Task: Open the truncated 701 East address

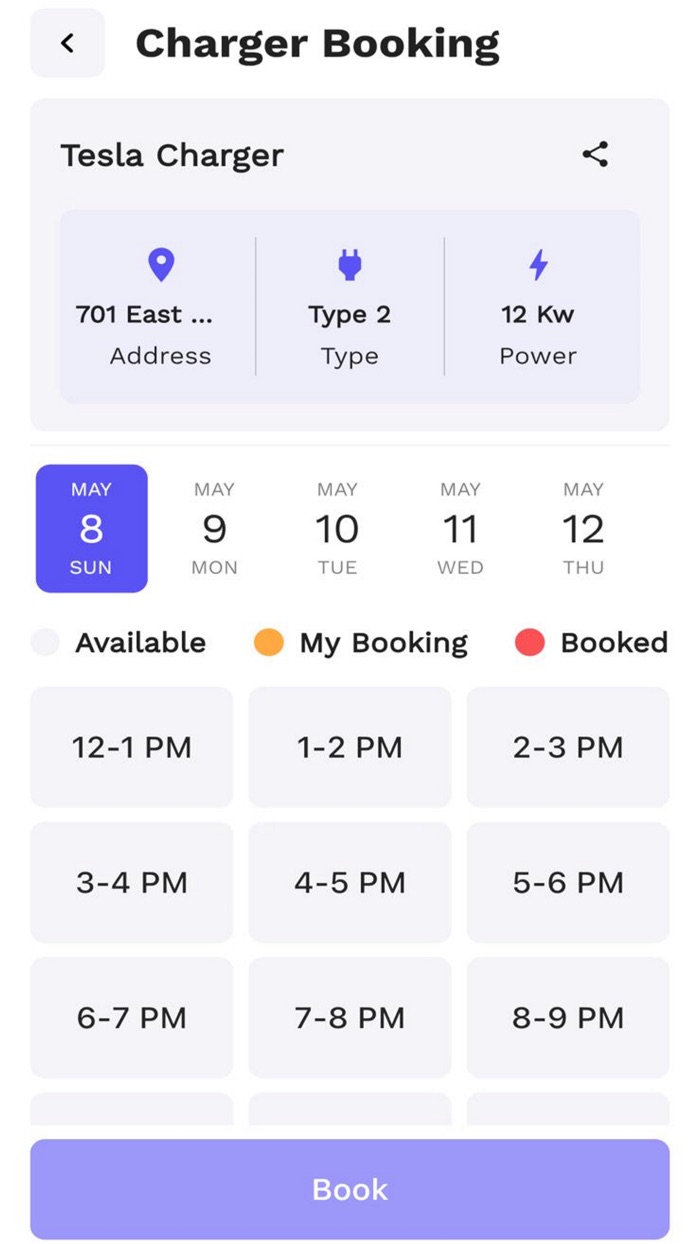Action: point(145,315)
